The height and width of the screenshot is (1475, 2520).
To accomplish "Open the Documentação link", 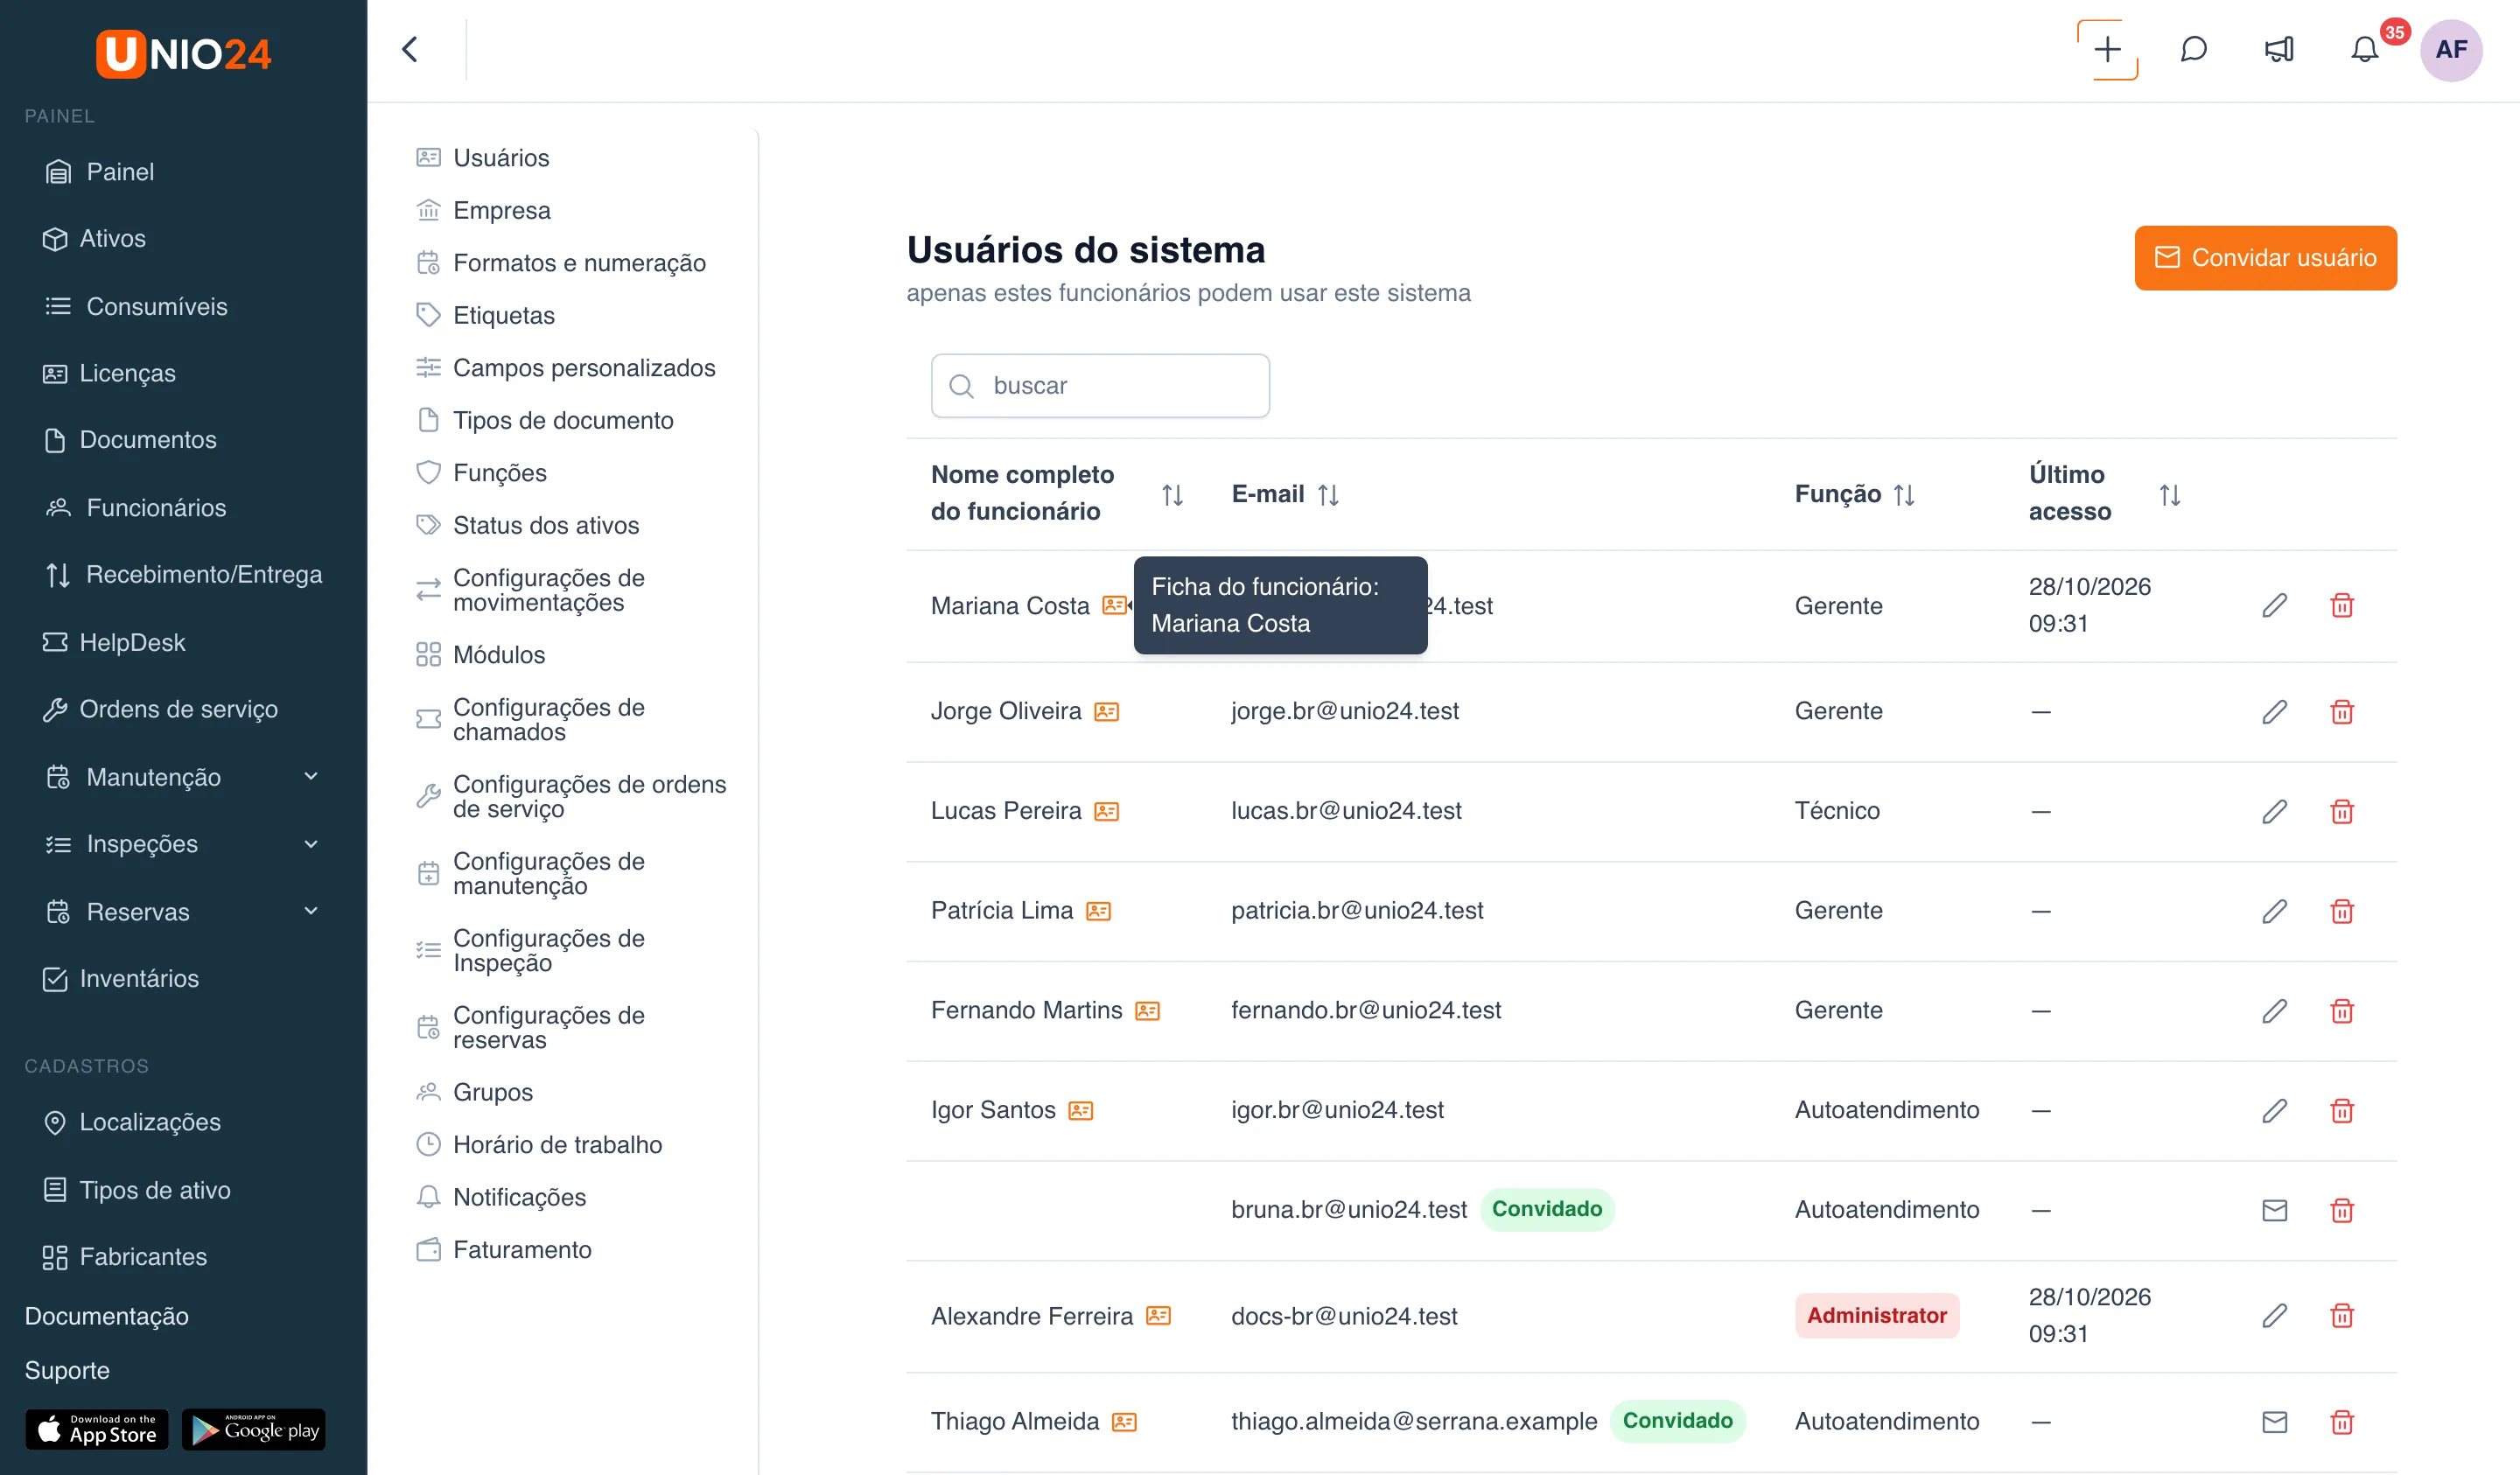I will [x=106, y=1315].
